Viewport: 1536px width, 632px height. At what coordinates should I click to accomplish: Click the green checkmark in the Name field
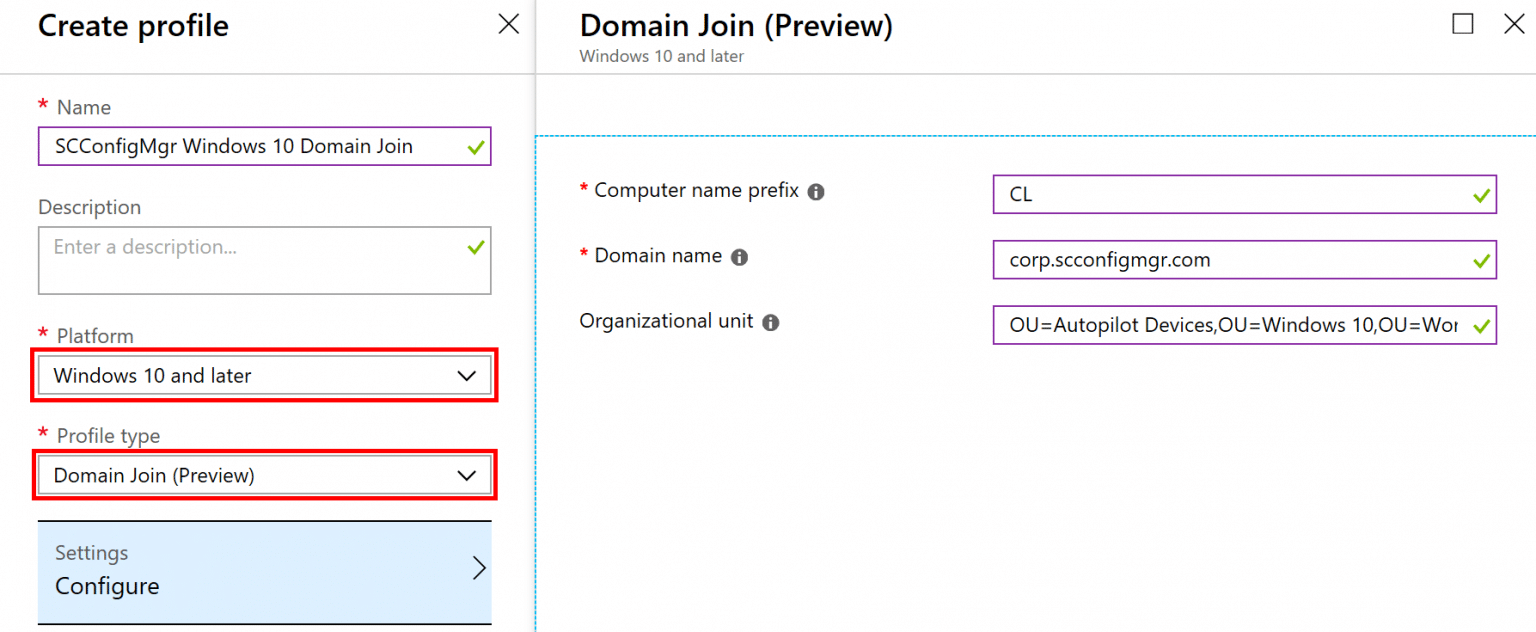pos(477,146)
